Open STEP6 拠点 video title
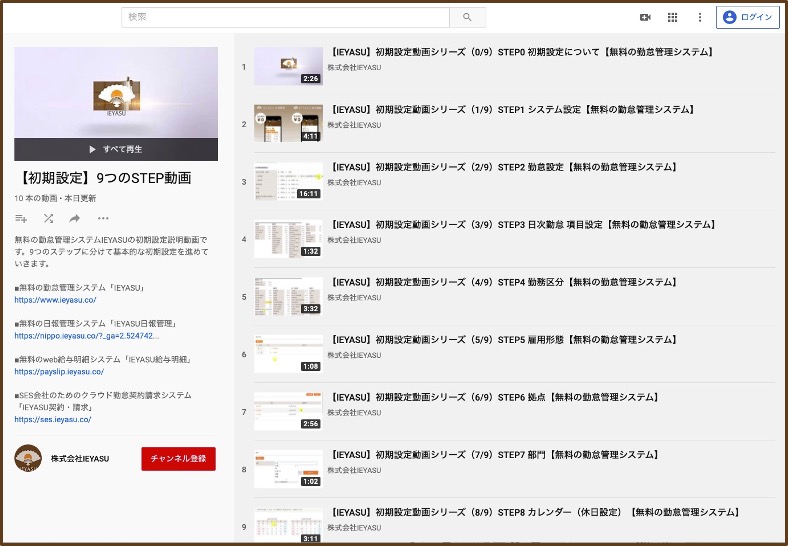 pos(495,397)
